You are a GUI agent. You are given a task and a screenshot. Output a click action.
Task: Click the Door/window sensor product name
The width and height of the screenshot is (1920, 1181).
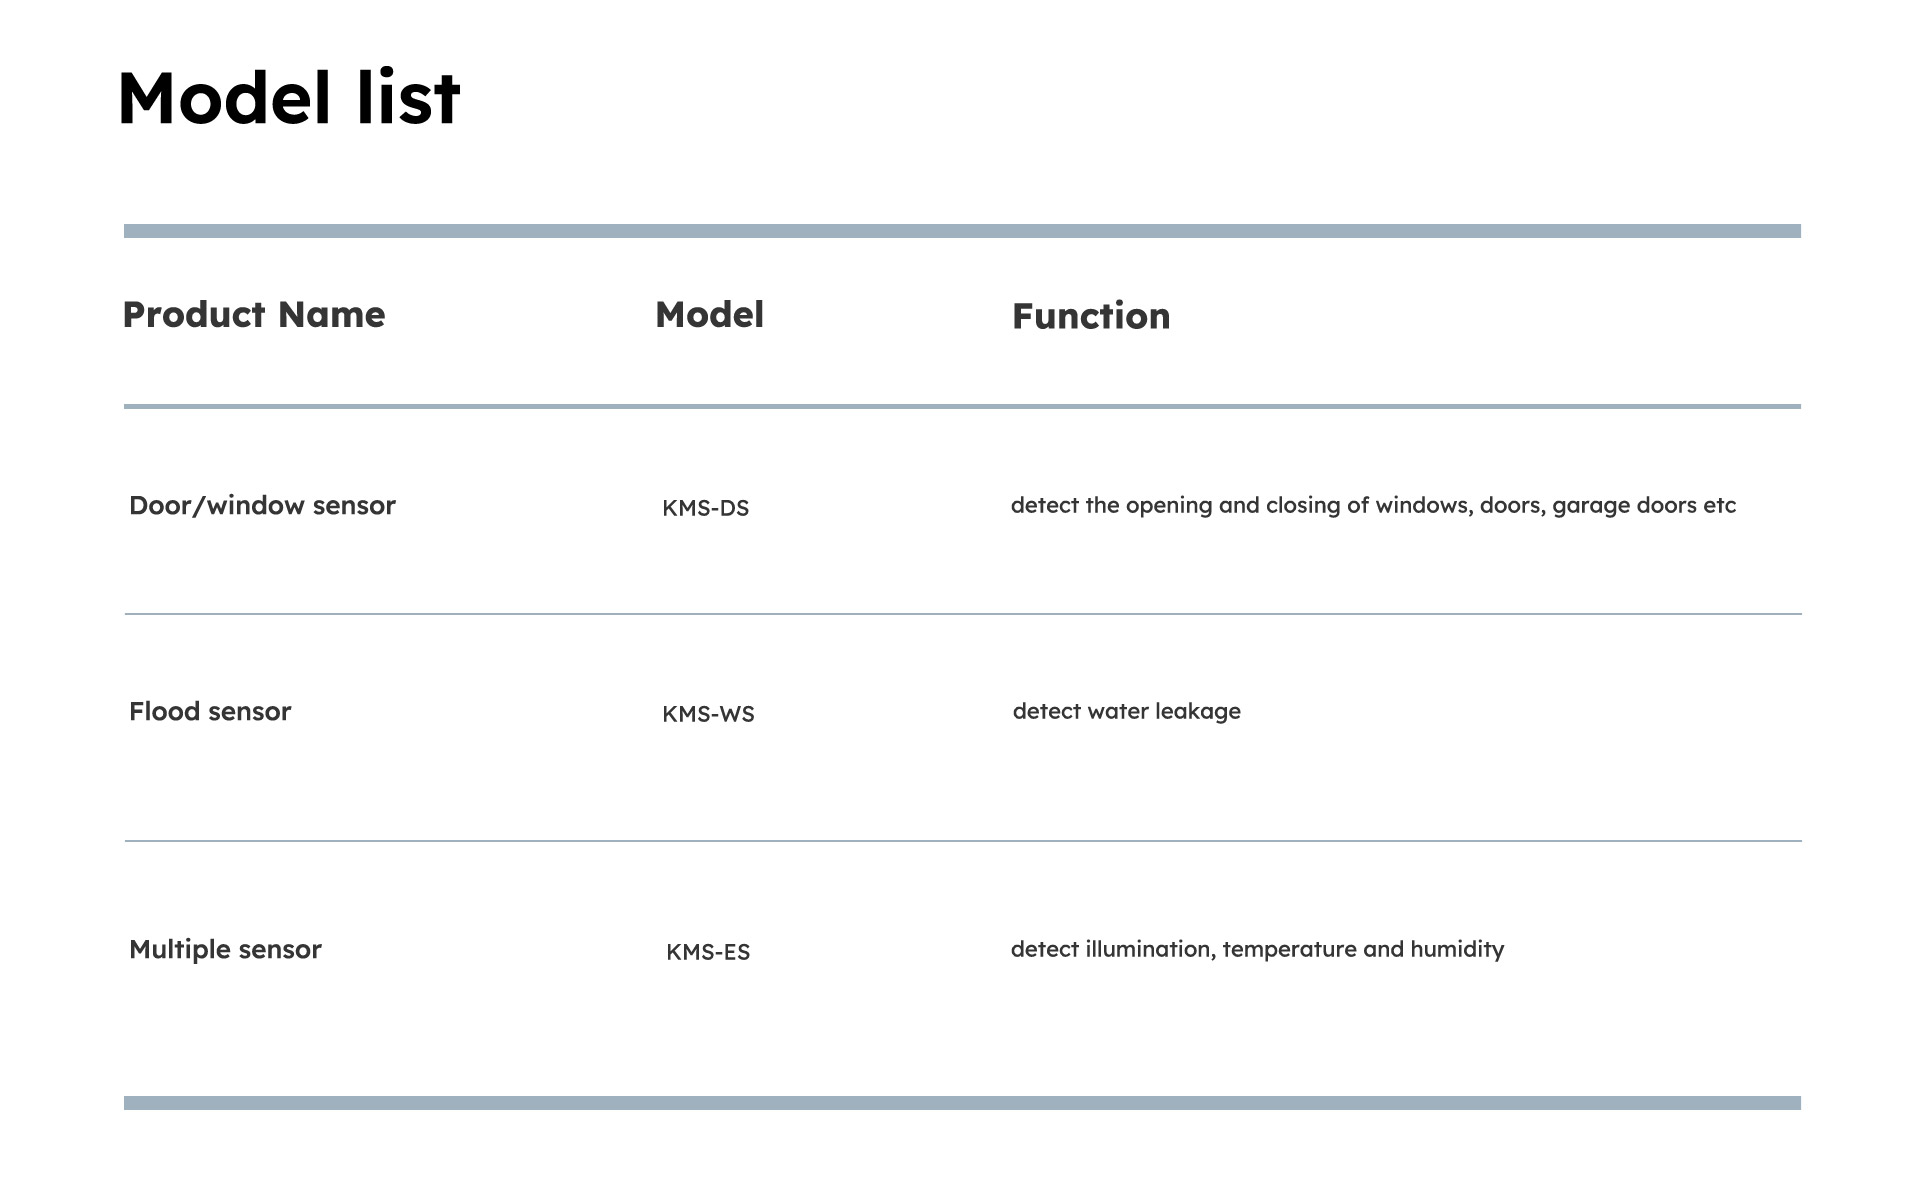262,506
